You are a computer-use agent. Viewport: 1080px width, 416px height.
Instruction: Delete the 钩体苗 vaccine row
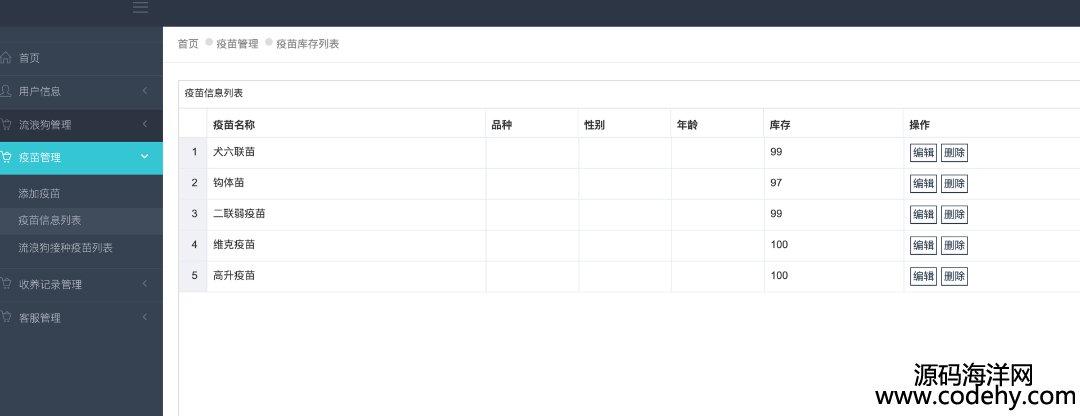click(954, 184)
